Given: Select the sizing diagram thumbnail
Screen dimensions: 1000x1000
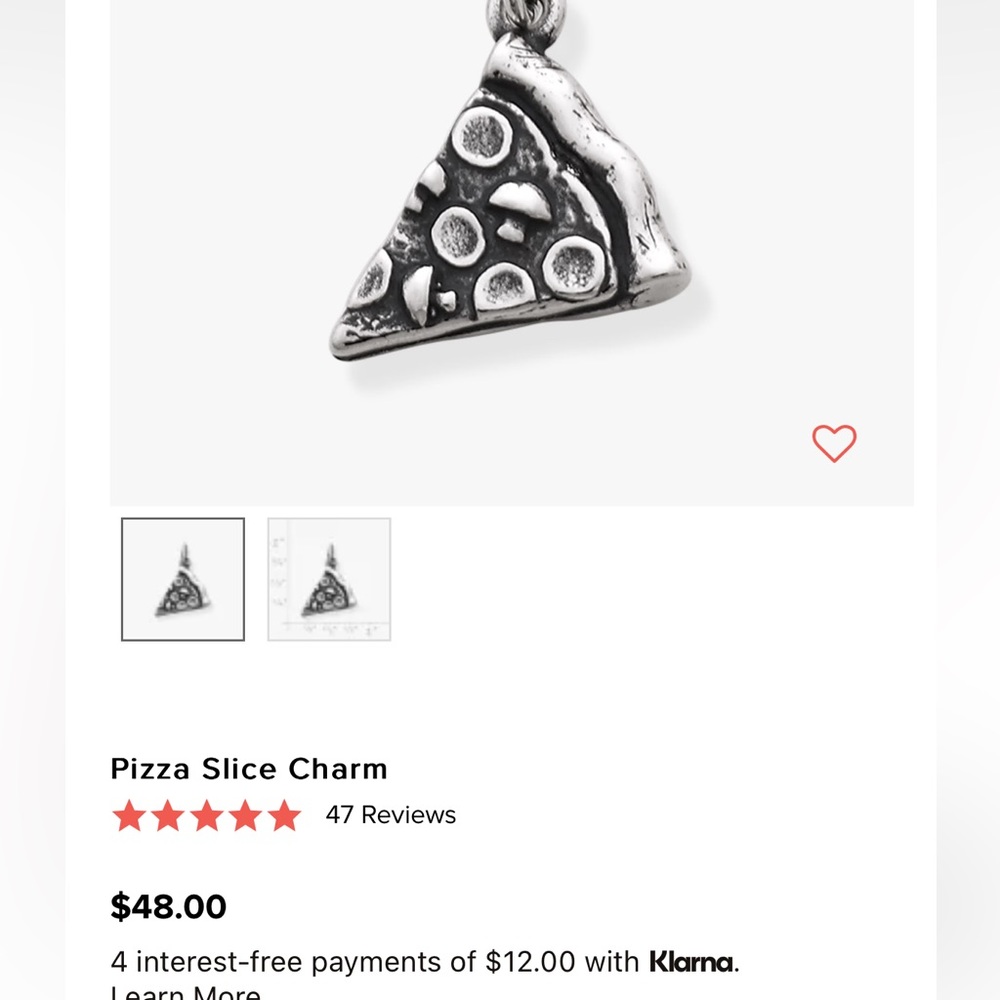Looking at the screenshot, I should coord(328,577).
